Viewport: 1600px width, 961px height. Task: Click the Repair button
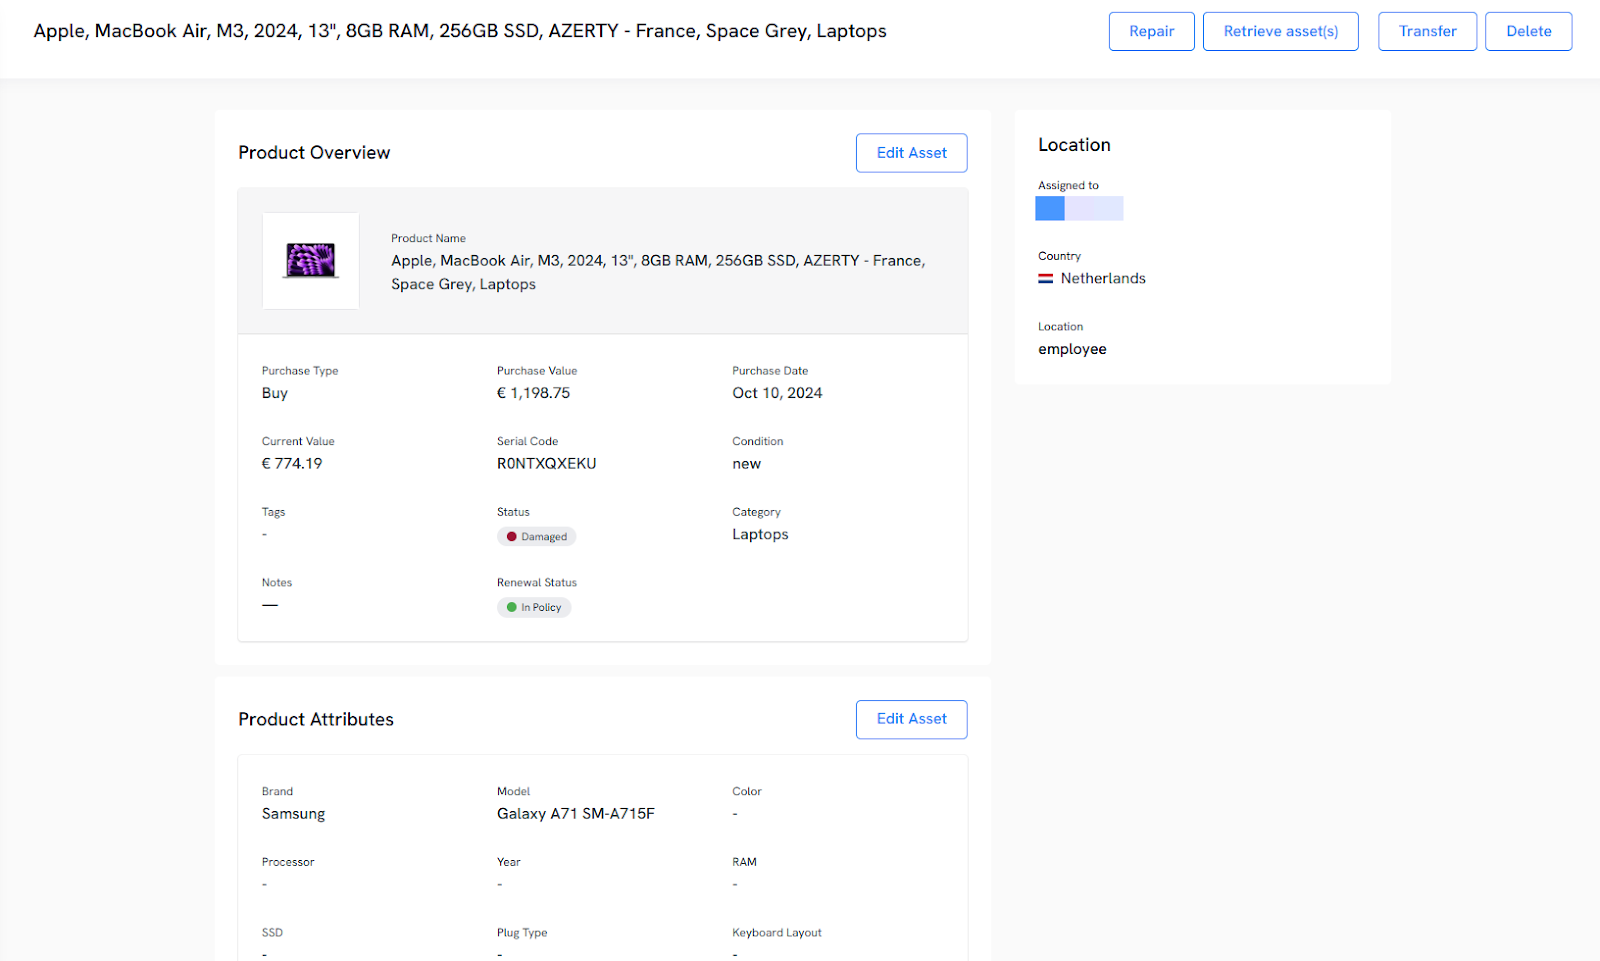pos(1151,31)
